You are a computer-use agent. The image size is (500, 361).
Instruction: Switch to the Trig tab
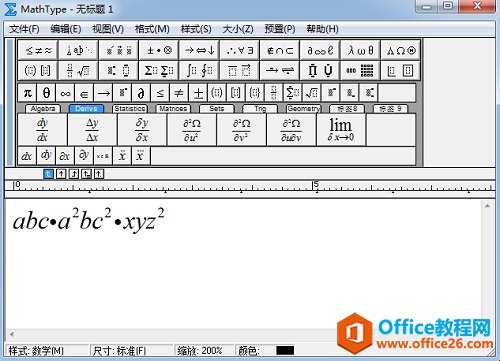coord(260,109)
